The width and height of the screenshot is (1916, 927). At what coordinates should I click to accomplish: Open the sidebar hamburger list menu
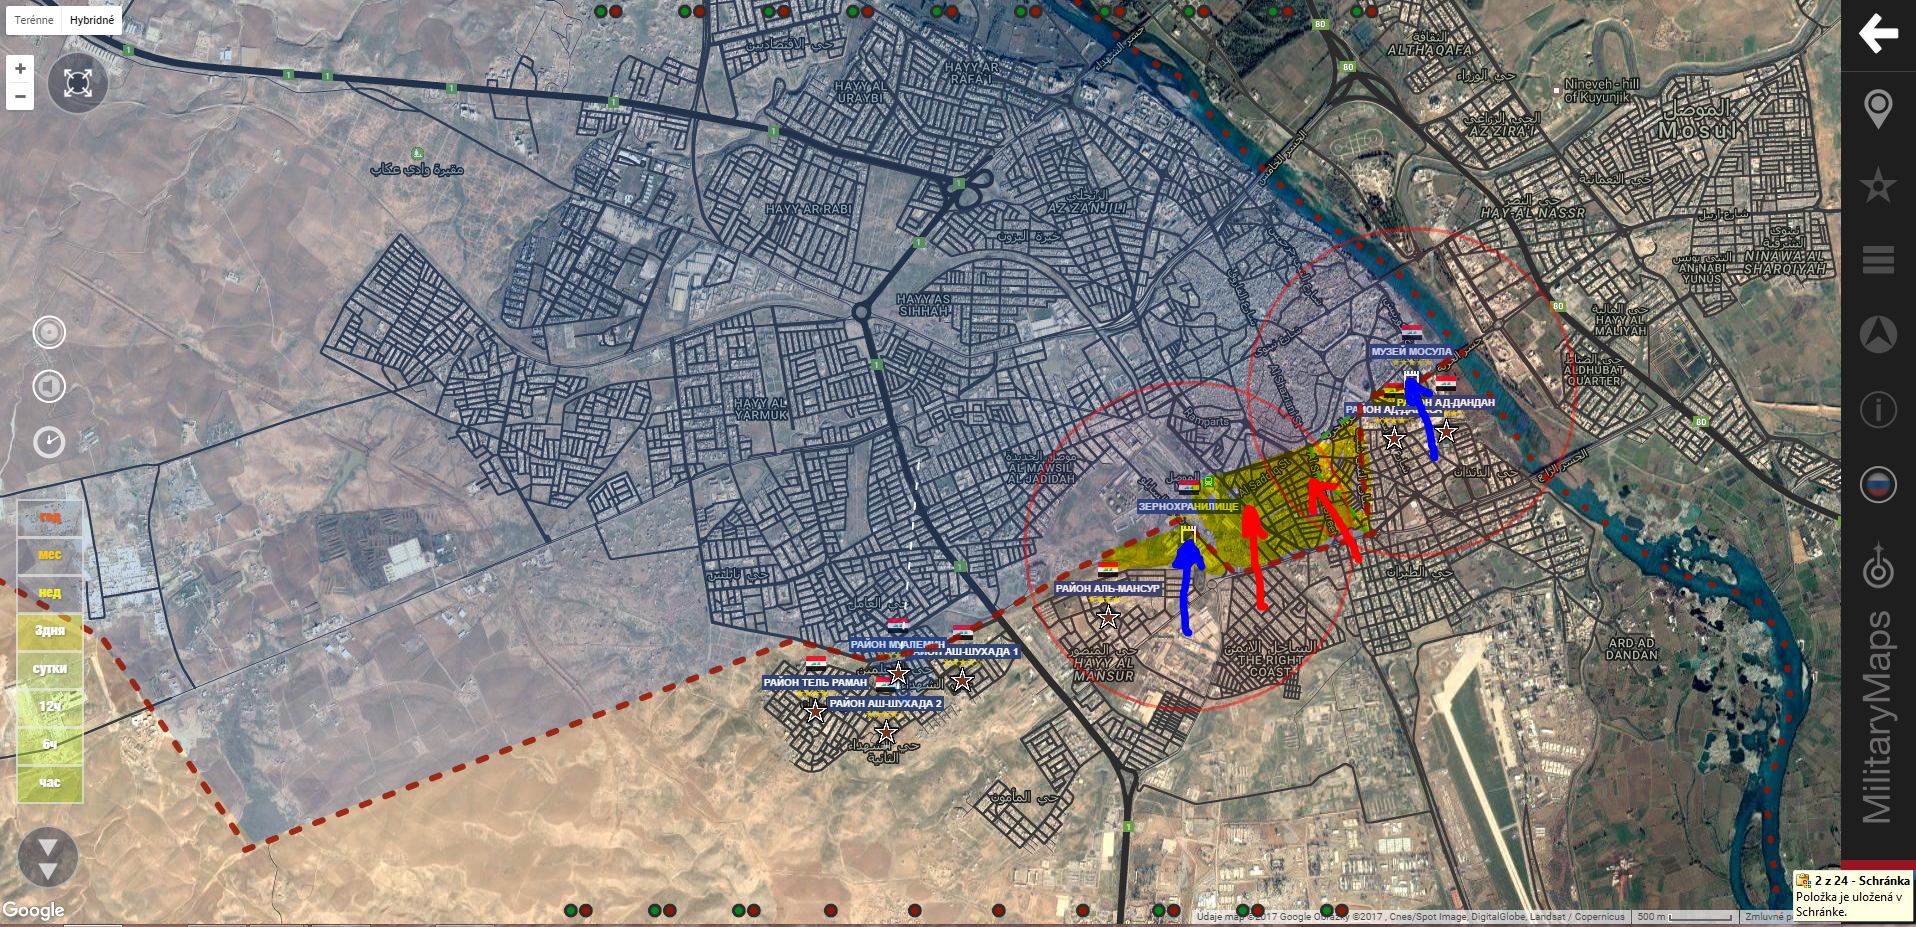pos(1878,260)
